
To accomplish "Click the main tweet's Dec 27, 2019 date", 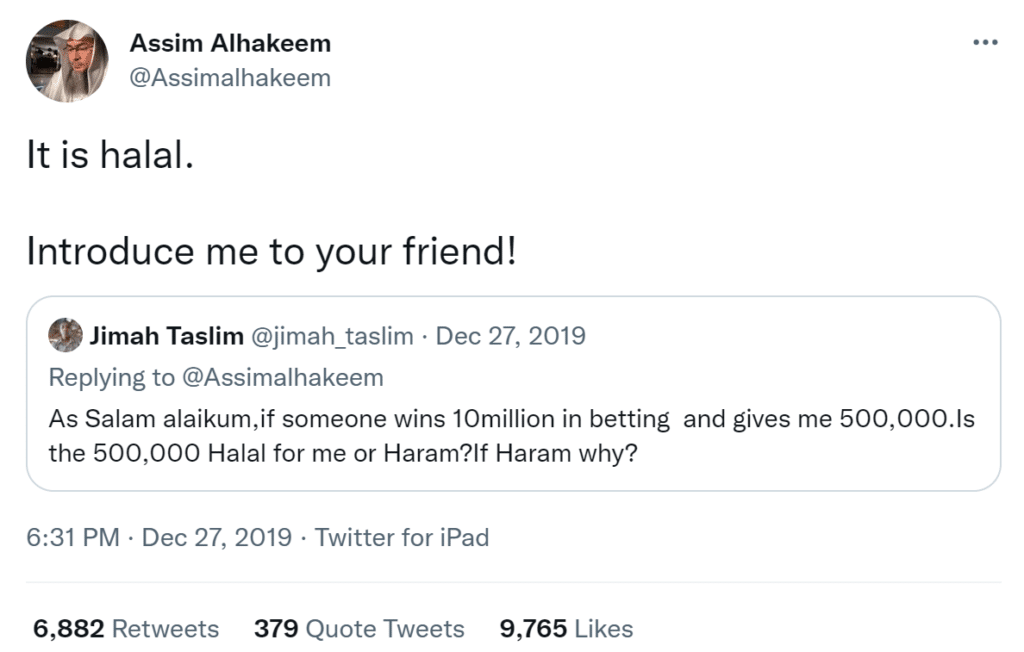I will (x=217, y=538).
